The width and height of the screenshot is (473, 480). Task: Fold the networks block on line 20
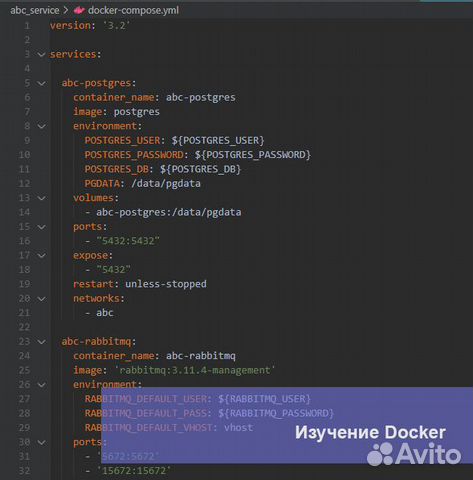click(41, 299)
